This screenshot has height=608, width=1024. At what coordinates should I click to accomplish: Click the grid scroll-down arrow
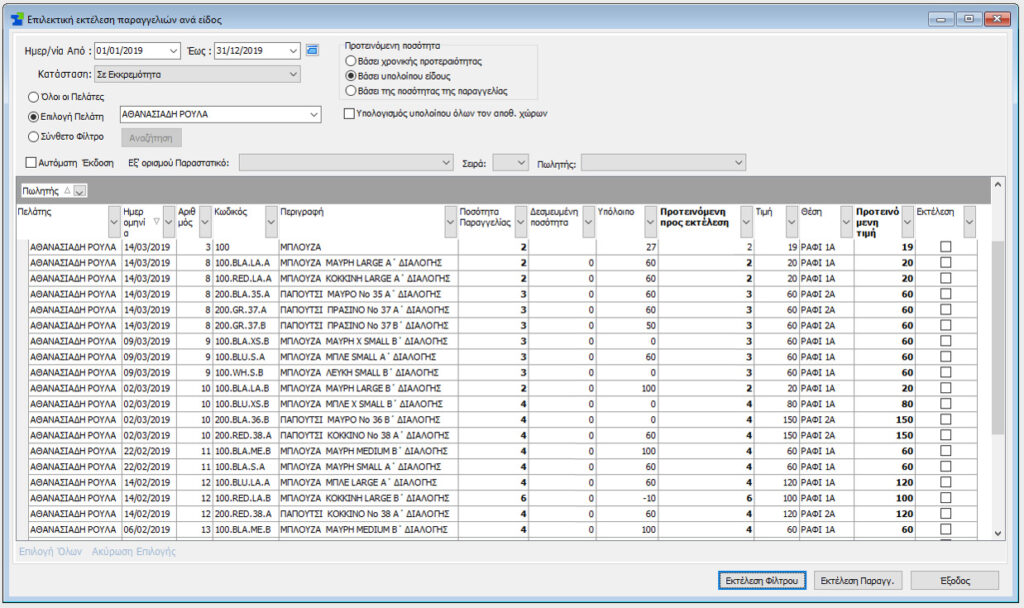pyautogui.click(x=997, y=534)
